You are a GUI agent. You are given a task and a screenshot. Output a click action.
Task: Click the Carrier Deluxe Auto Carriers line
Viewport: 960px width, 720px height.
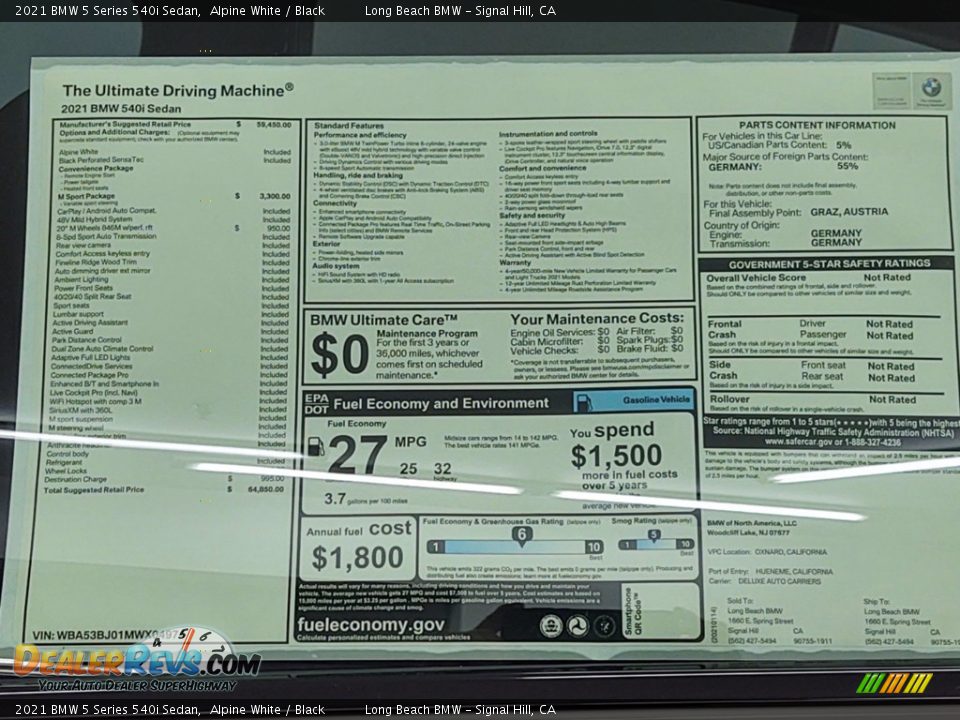765,581
